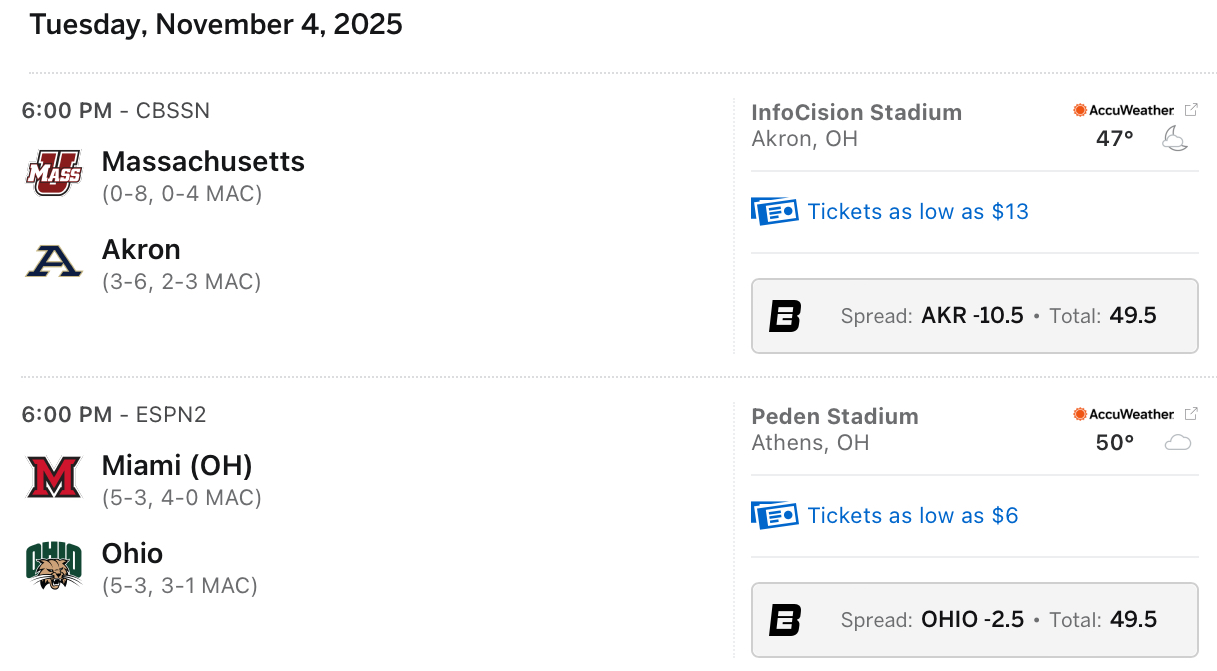1217x671 pixels.
Task: Select the AKR -10.5 spread odds box
Action: tap(973, 316)
